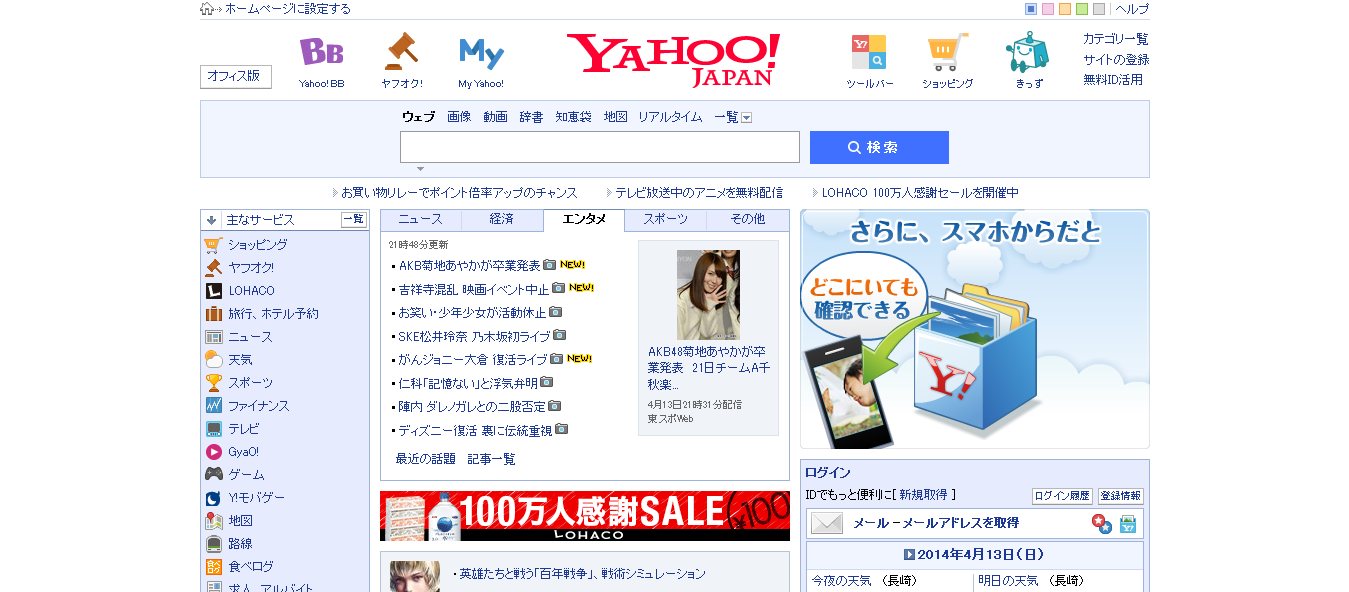Click the 検索 search button
This screenshot has height=592, width=1349.
click(879, 147)
